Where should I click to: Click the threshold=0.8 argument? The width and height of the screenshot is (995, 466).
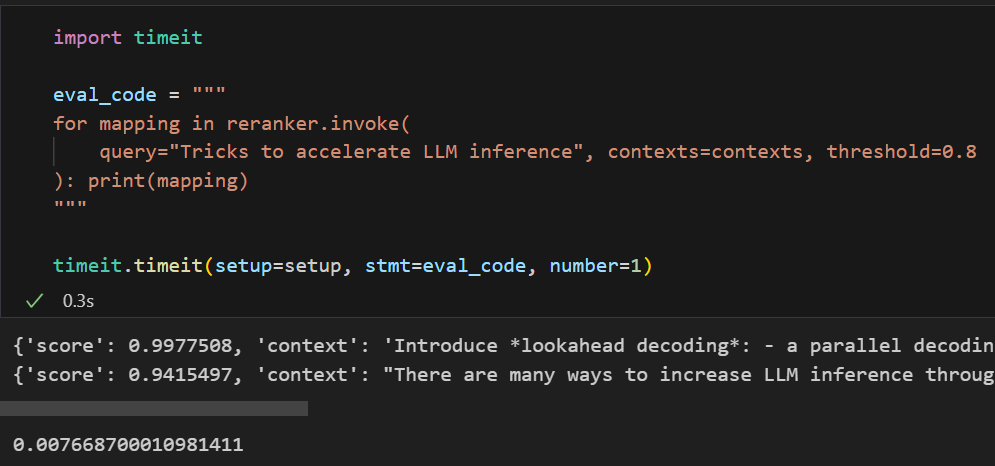[900, 152]
